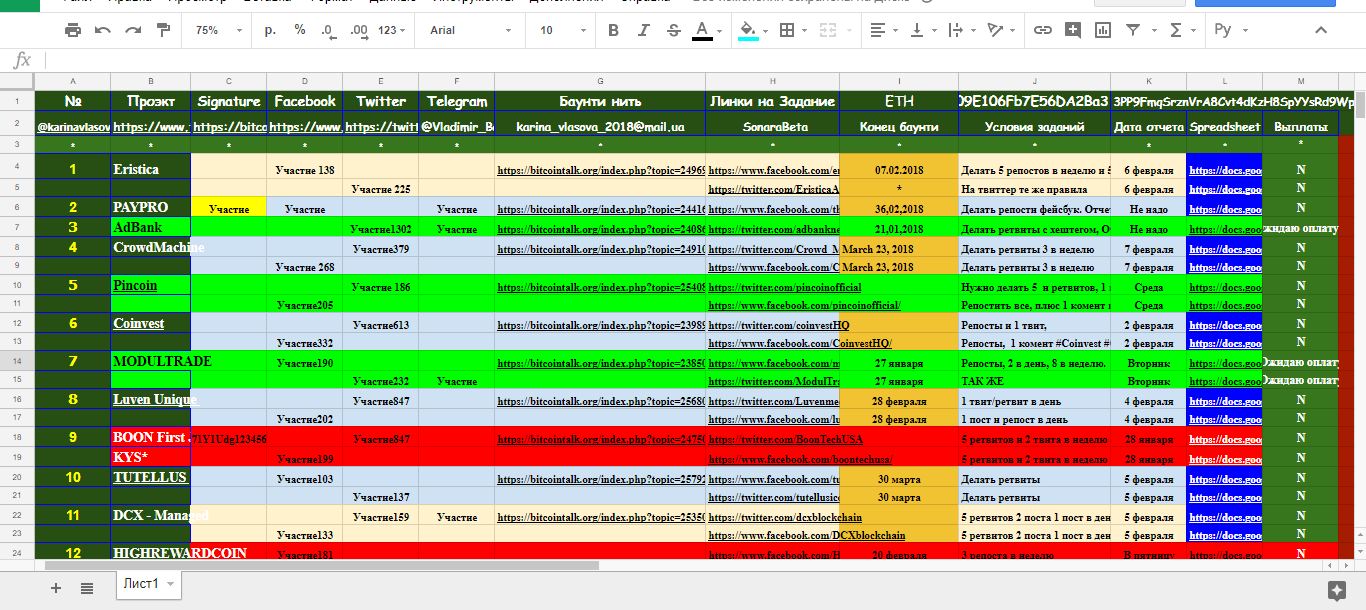
Task: Undo the last action
Action: pos(103,30)
